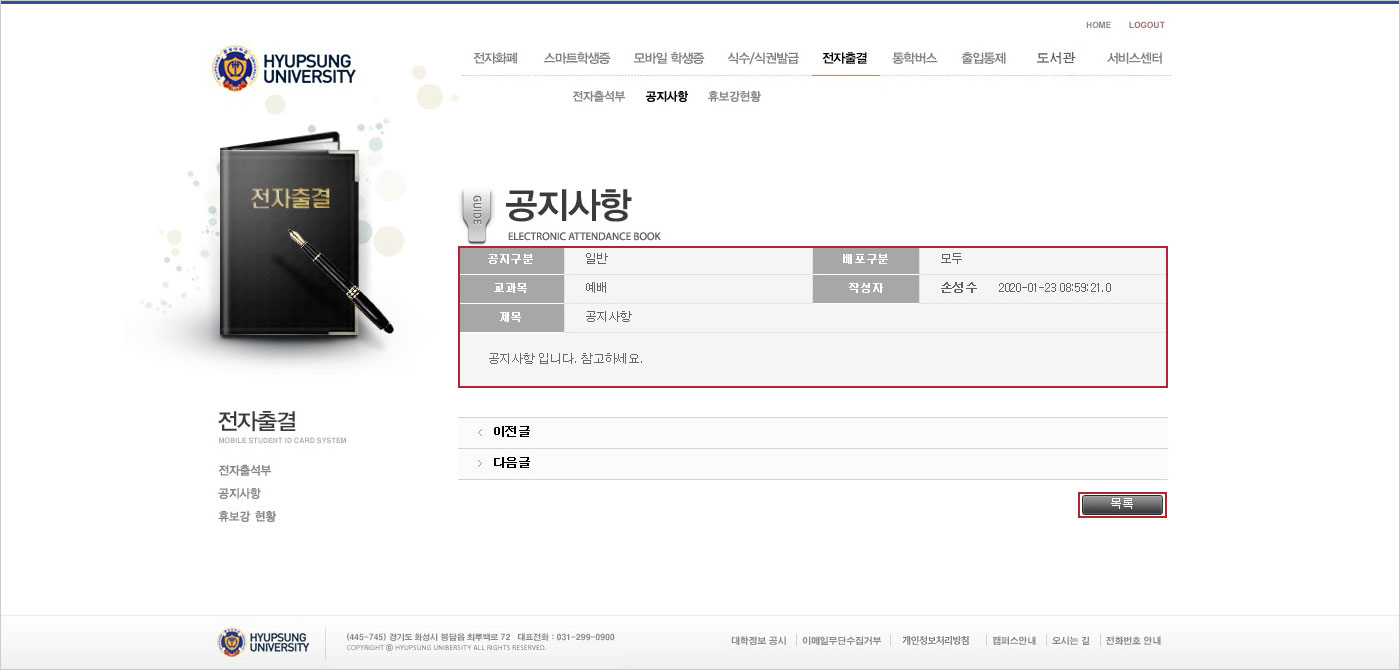Click the notice body text 공지사항 입니다. 참고하세요.
The width and height of the screenshot is (1400, 670).
[x=565, y=358]
